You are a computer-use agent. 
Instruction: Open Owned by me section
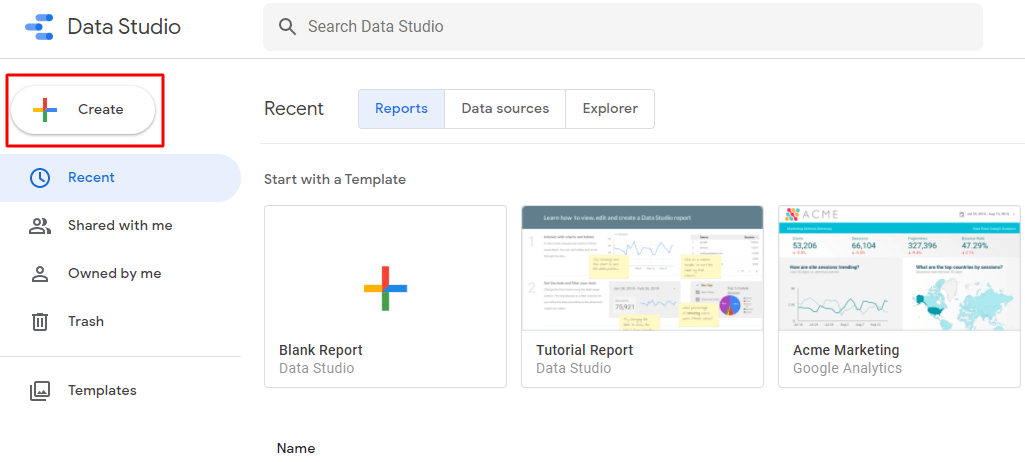point(120,274)
